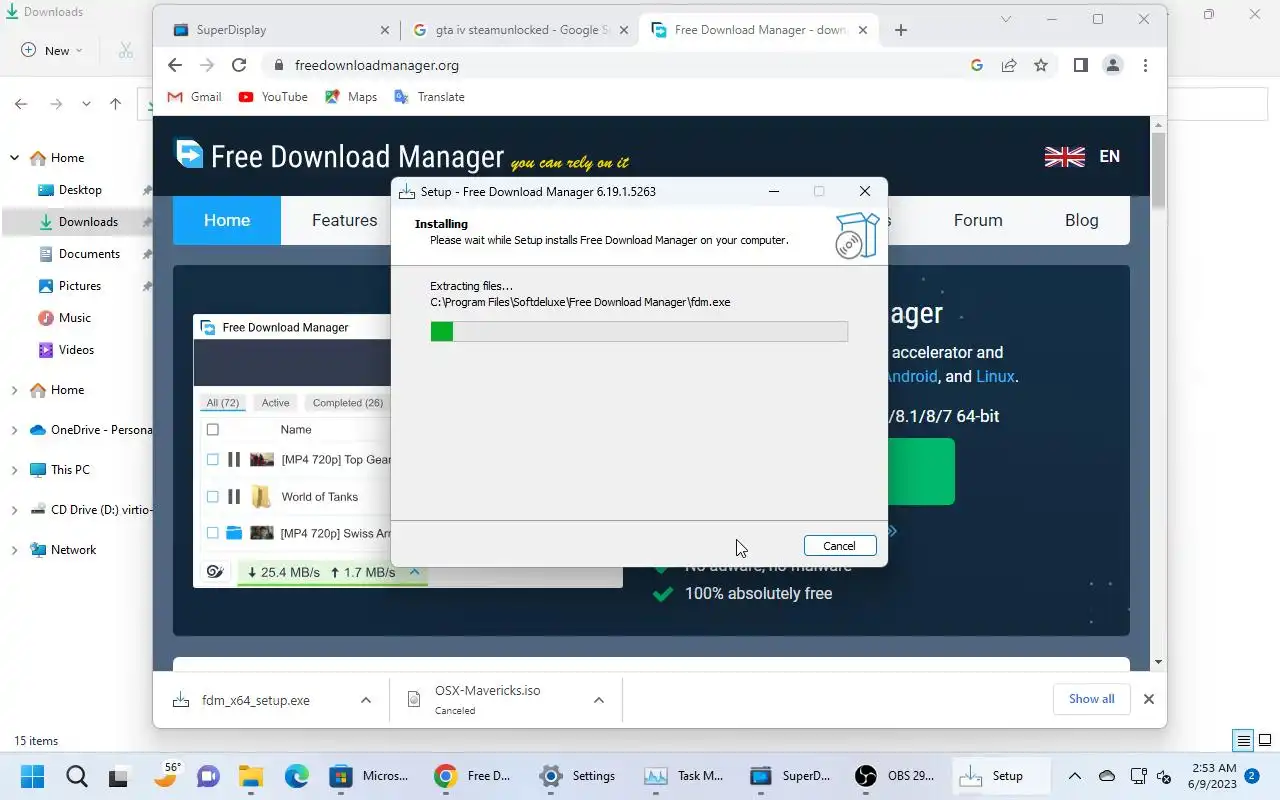Open options for fdm_x64_setup.exe download

tap(366, 700)
